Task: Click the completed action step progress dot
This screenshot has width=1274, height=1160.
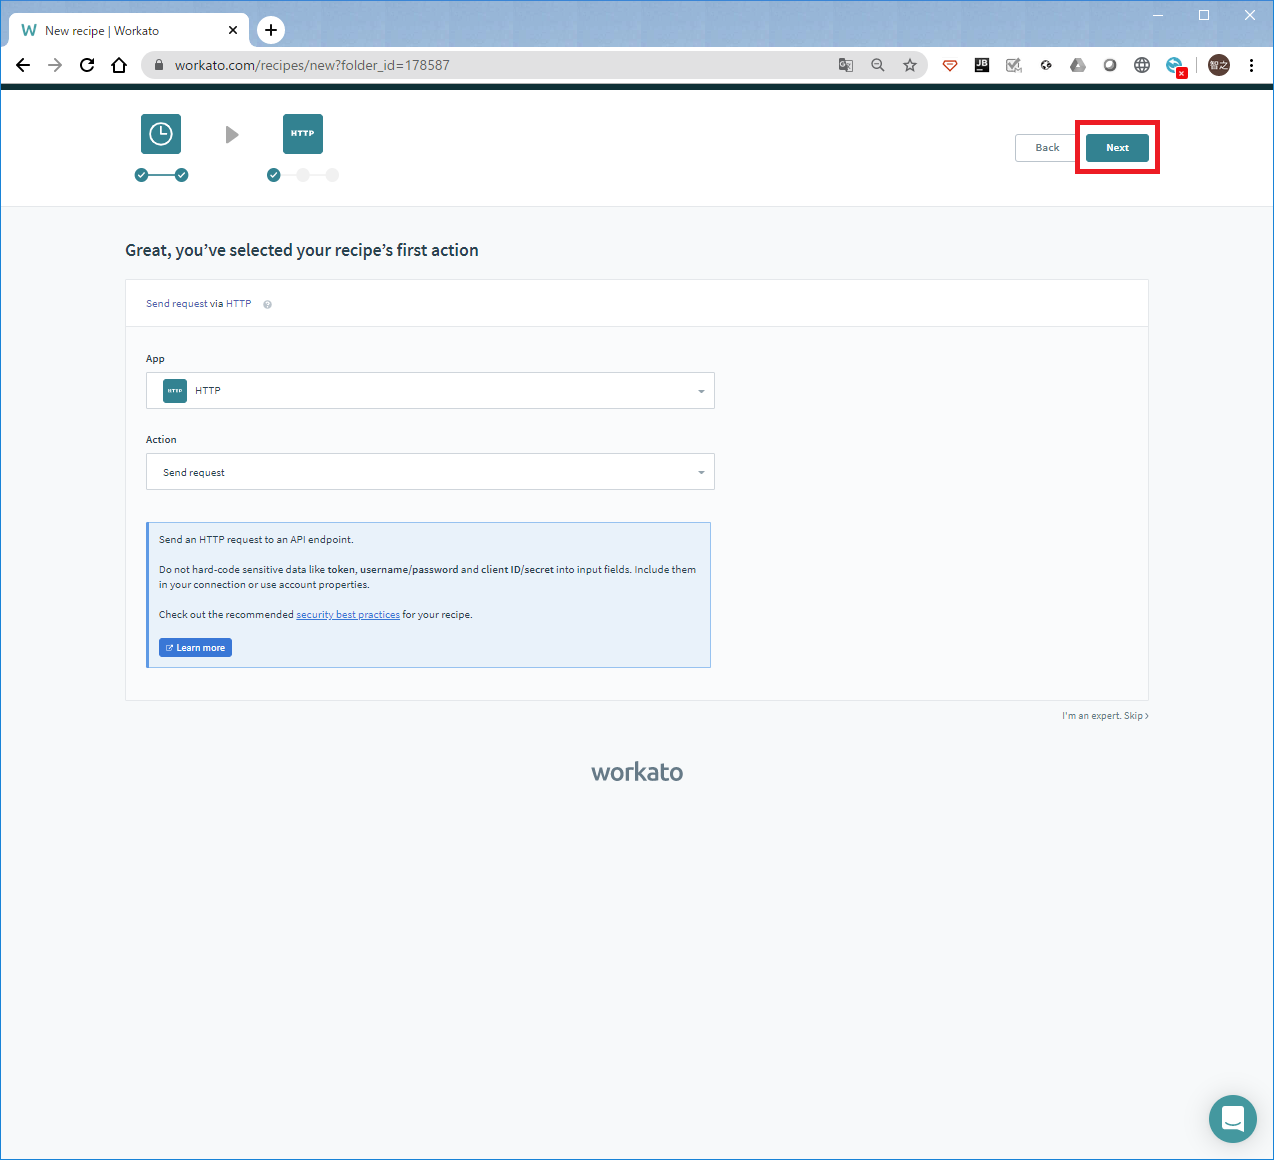Action: [x=274, y=175]
